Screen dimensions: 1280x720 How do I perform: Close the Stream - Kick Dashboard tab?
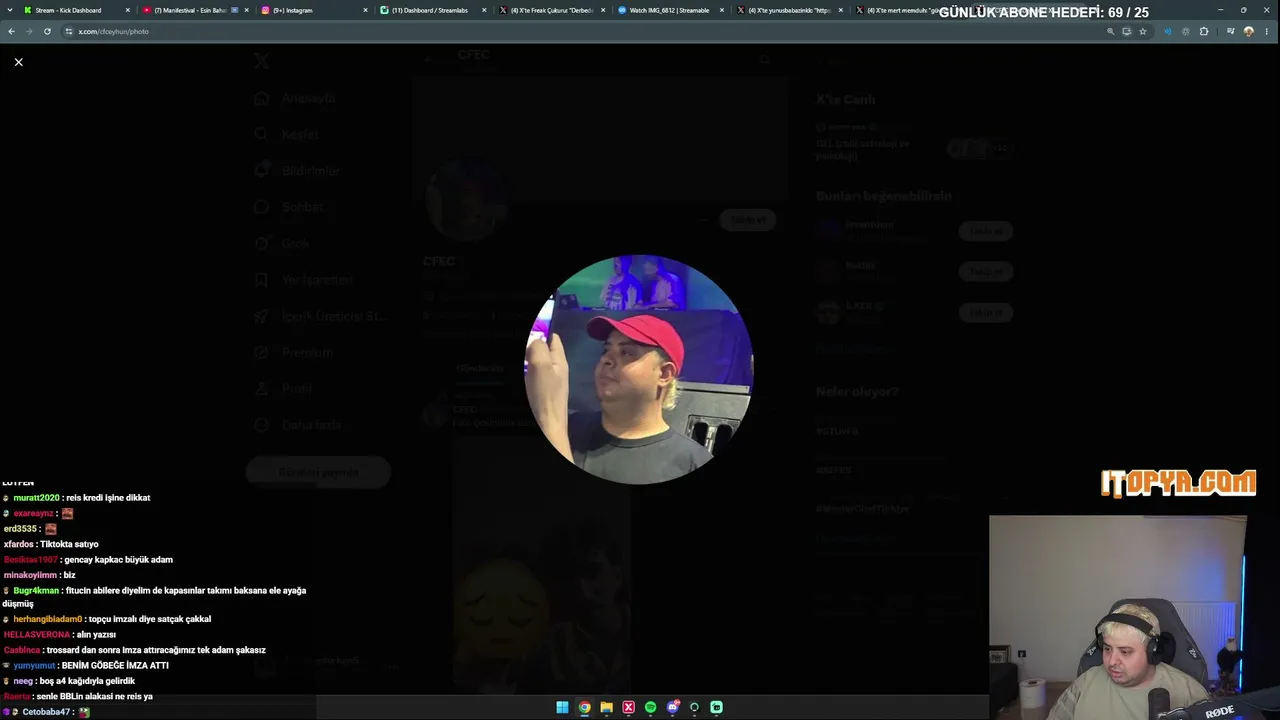click(127, 10)
